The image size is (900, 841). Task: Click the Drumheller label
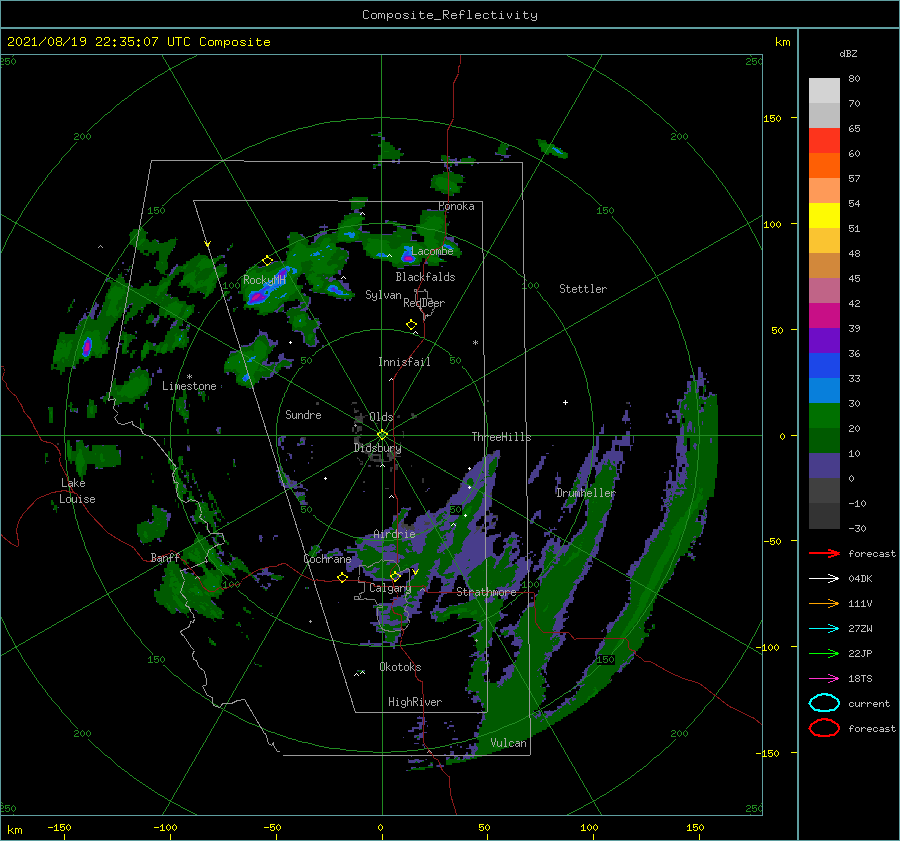(x=585, y=493)
